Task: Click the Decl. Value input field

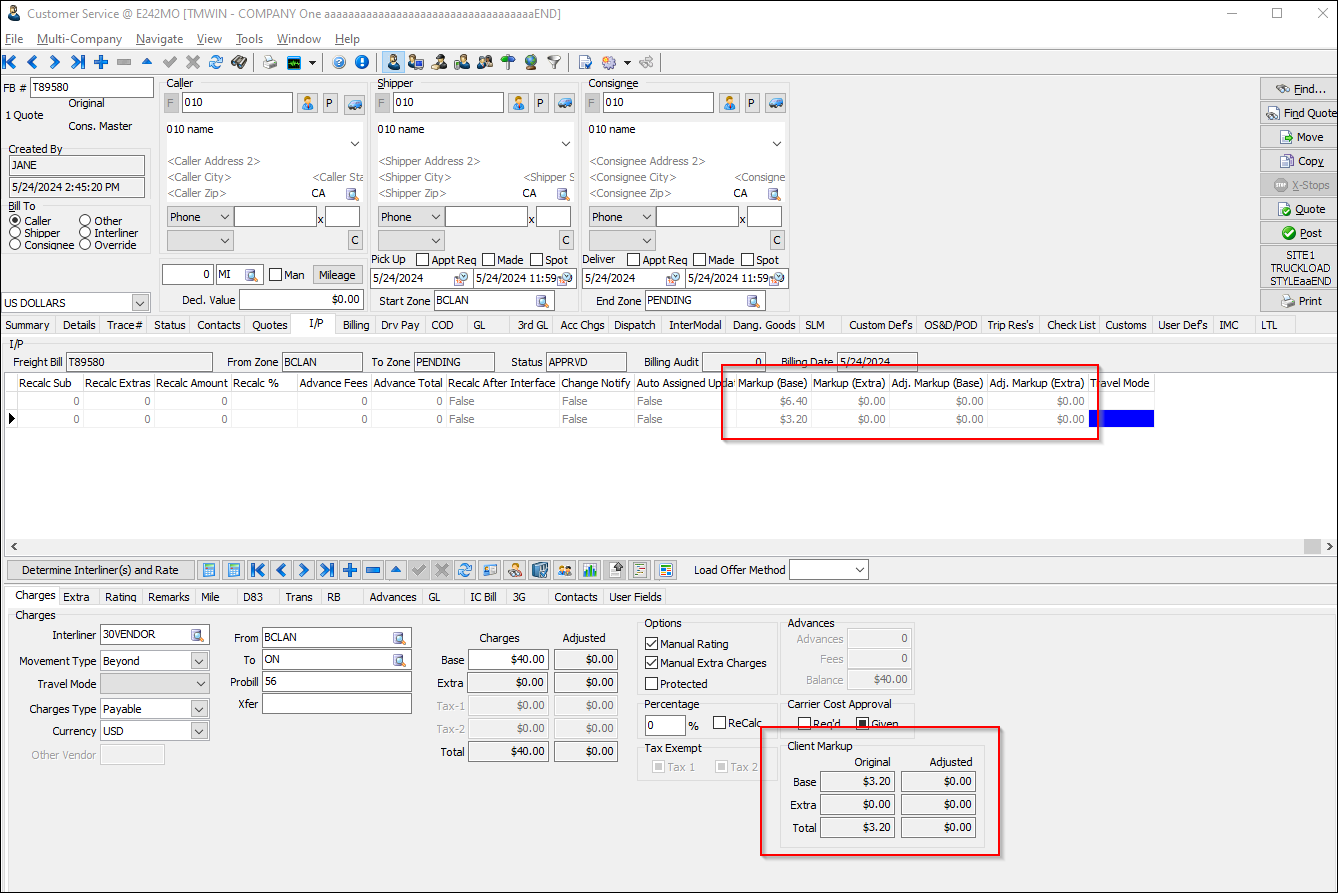Action: pos(302,300)
